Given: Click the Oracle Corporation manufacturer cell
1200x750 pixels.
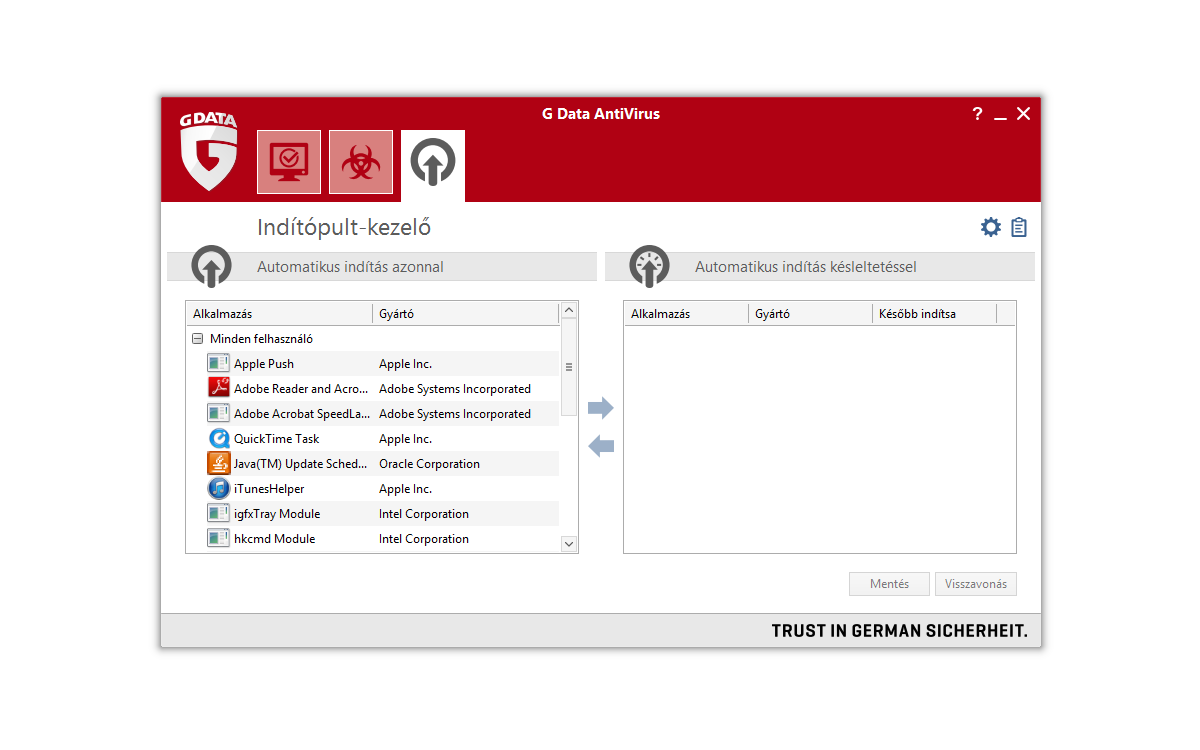Looking at the screenshot, I should coord(429,464).
